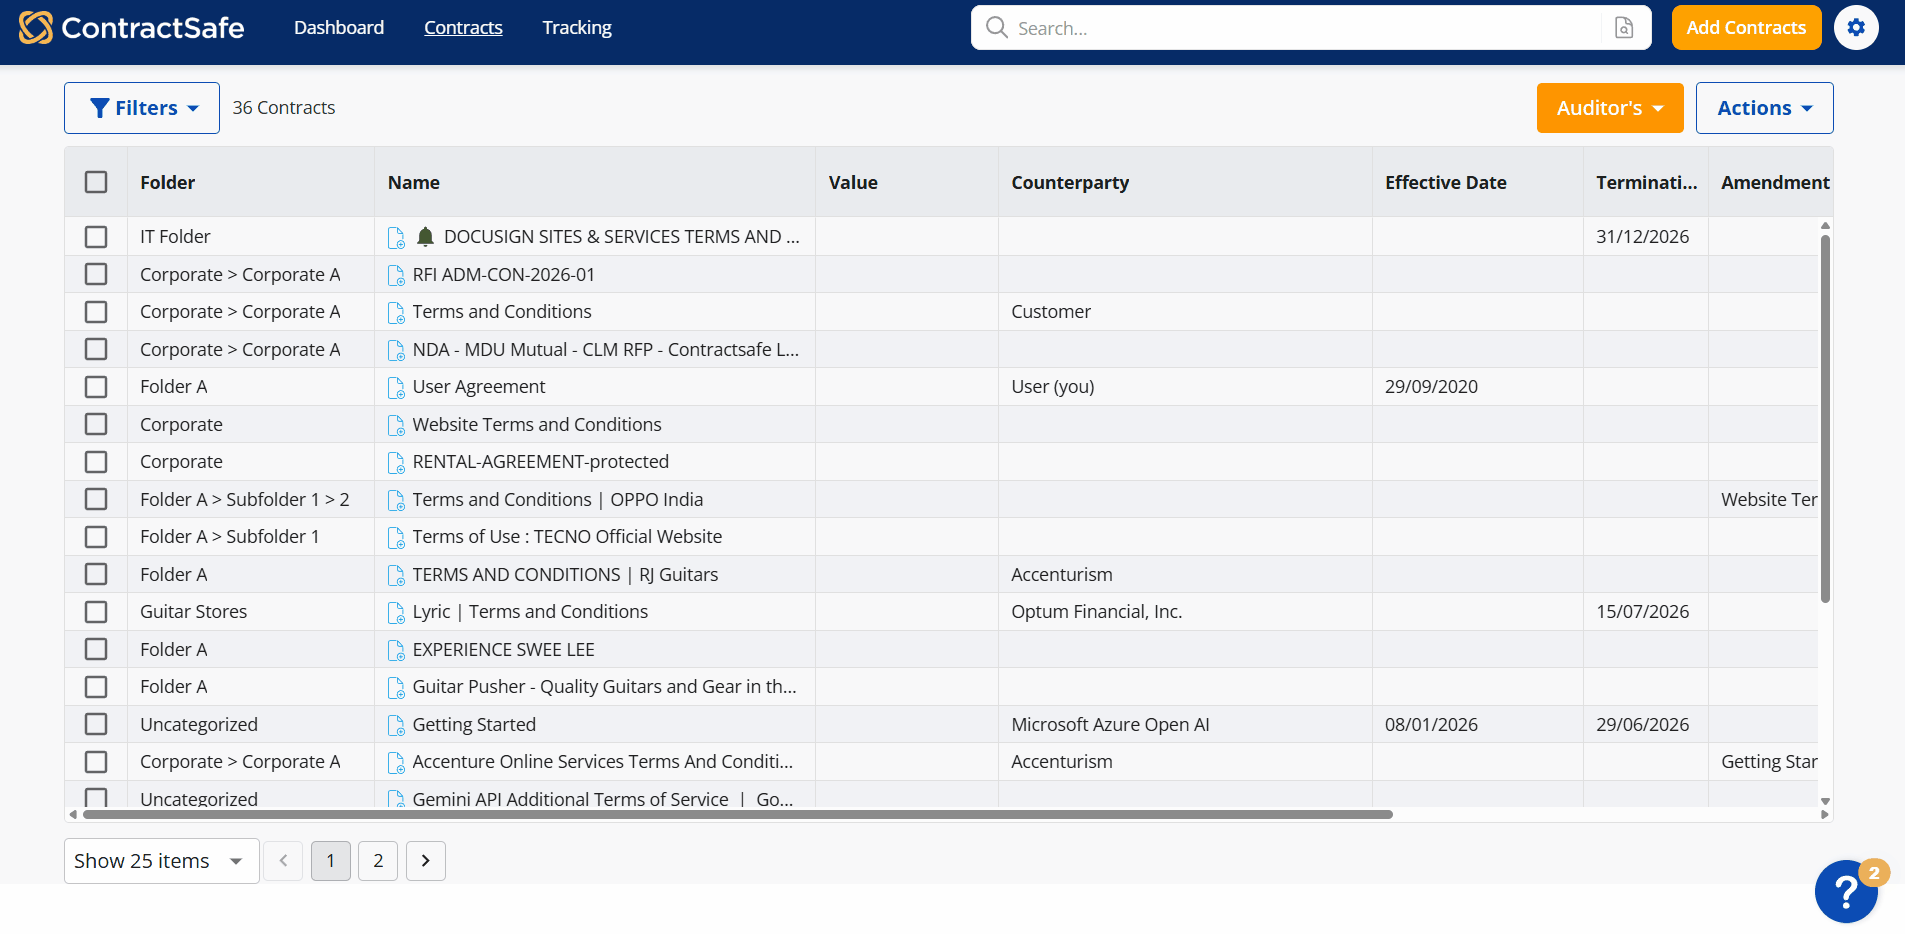
Task: Toggle the select-all header checkbox
Action: click(96, 182)
